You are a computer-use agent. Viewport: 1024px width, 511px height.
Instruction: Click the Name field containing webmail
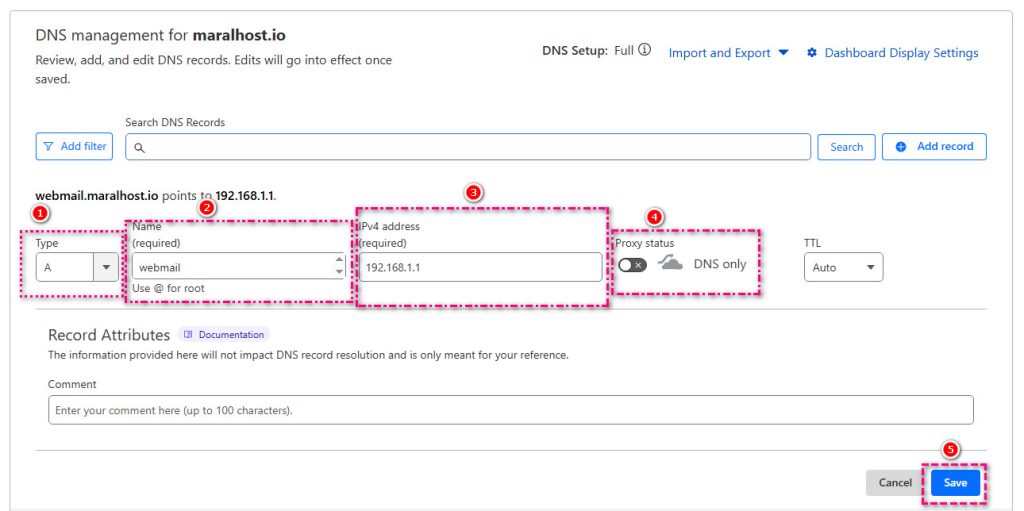[x=230, y=267]
